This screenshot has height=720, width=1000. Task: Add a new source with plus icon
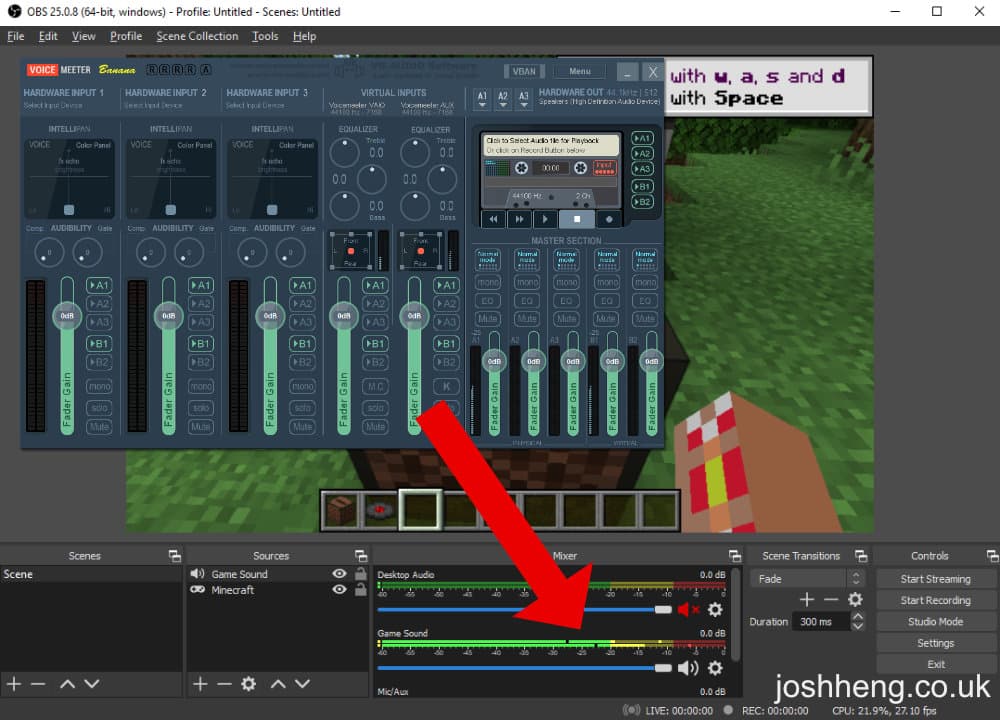coord(200,684)
